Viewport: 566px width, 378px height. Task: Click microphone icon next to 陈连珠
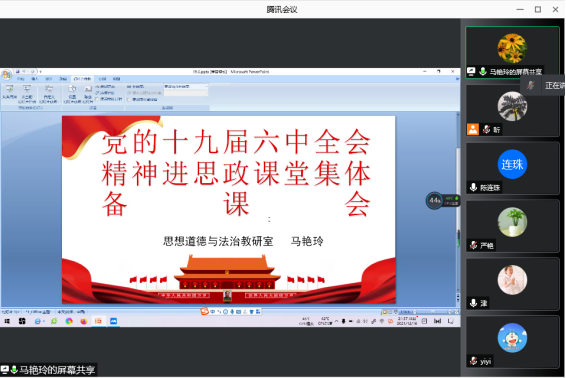coord(473,187)
